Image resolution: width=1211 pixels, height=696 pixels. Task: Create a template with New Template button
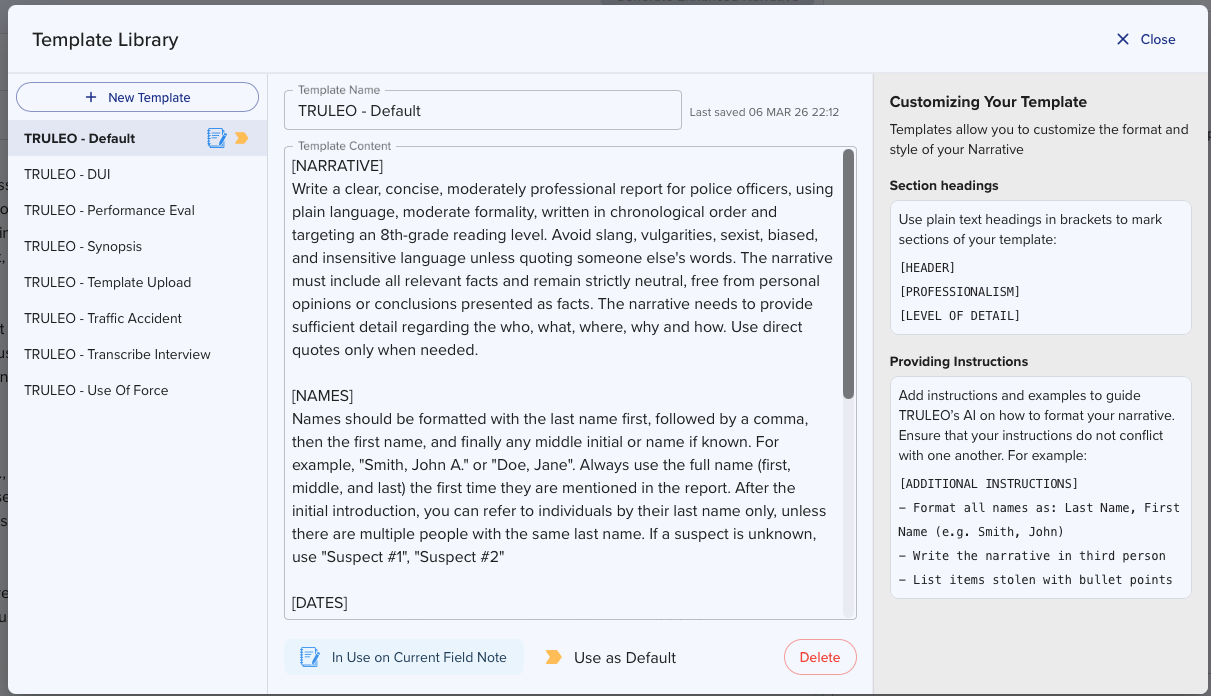[x=137, y=97]
